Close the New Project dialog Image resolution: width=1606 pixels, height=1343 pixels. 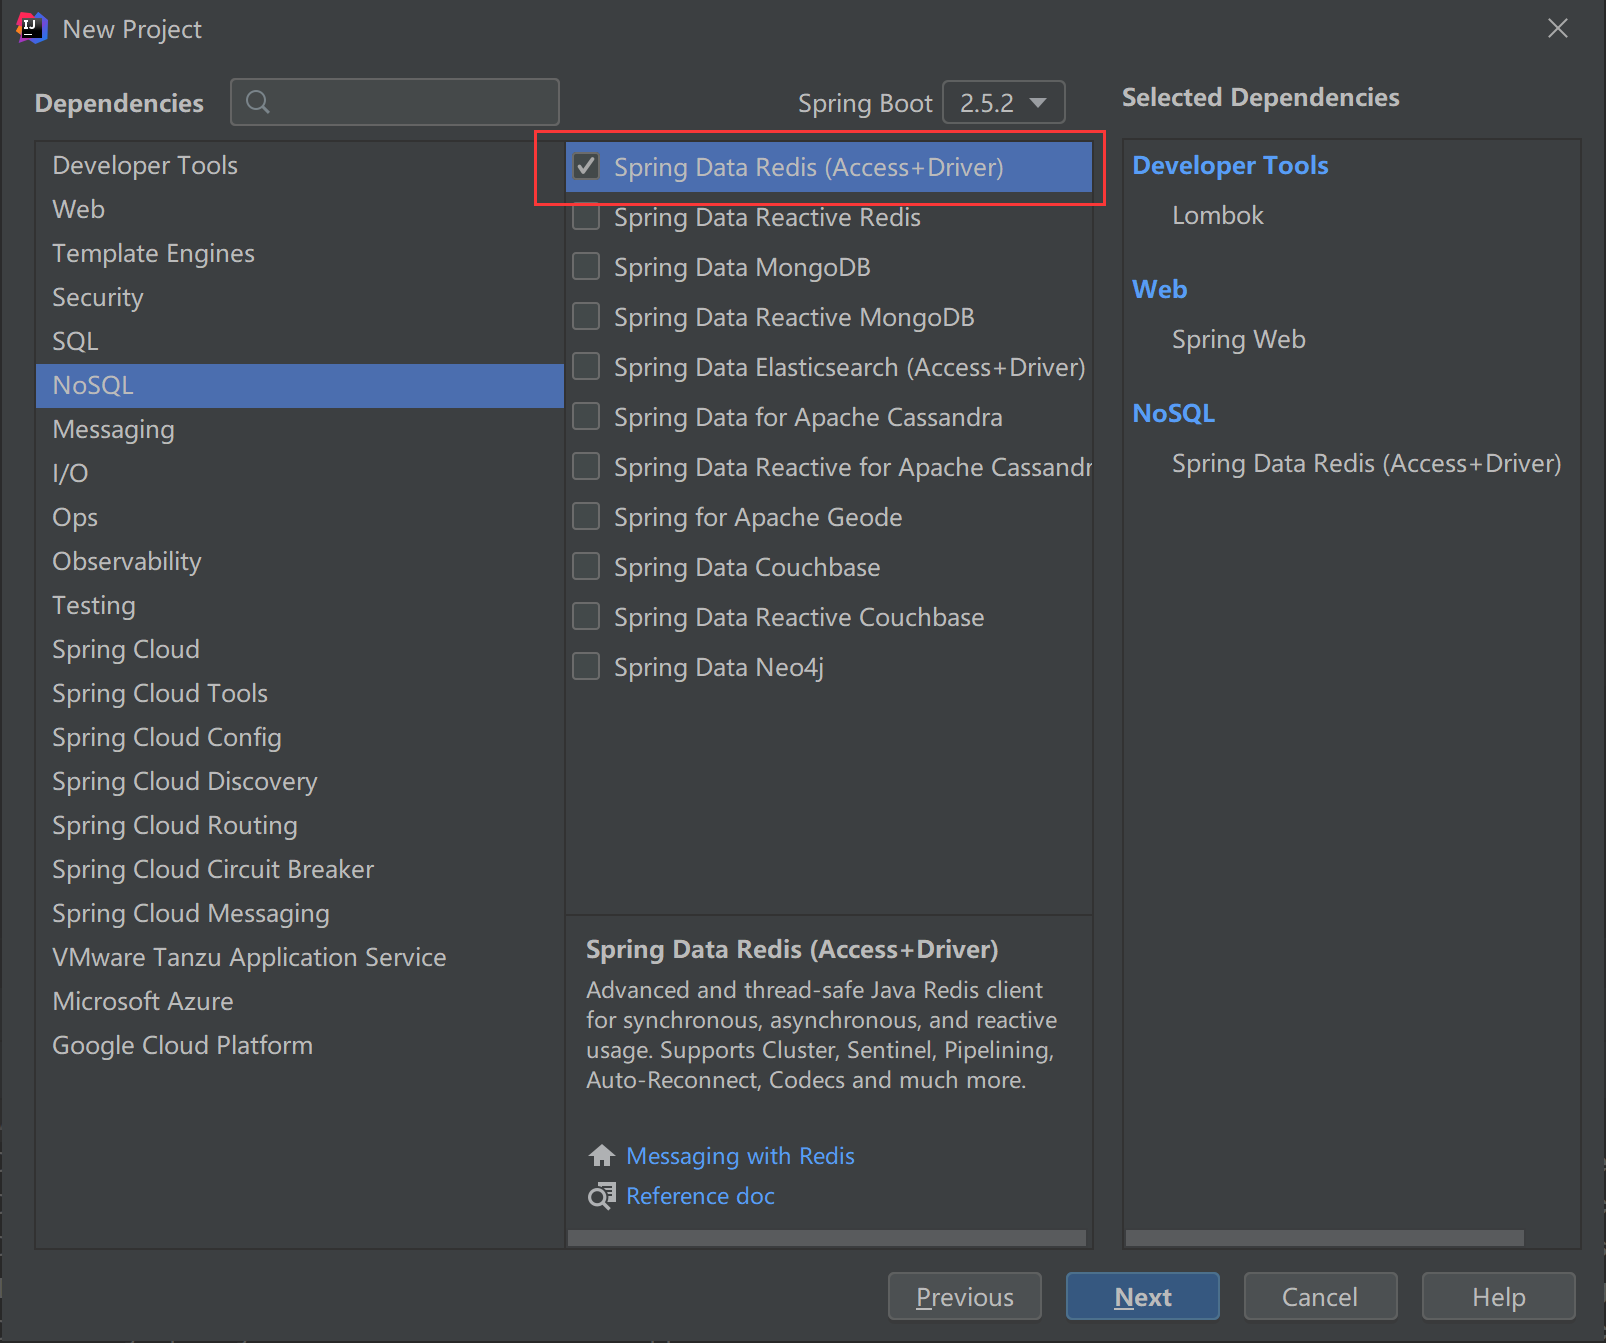pos(1558,28)
